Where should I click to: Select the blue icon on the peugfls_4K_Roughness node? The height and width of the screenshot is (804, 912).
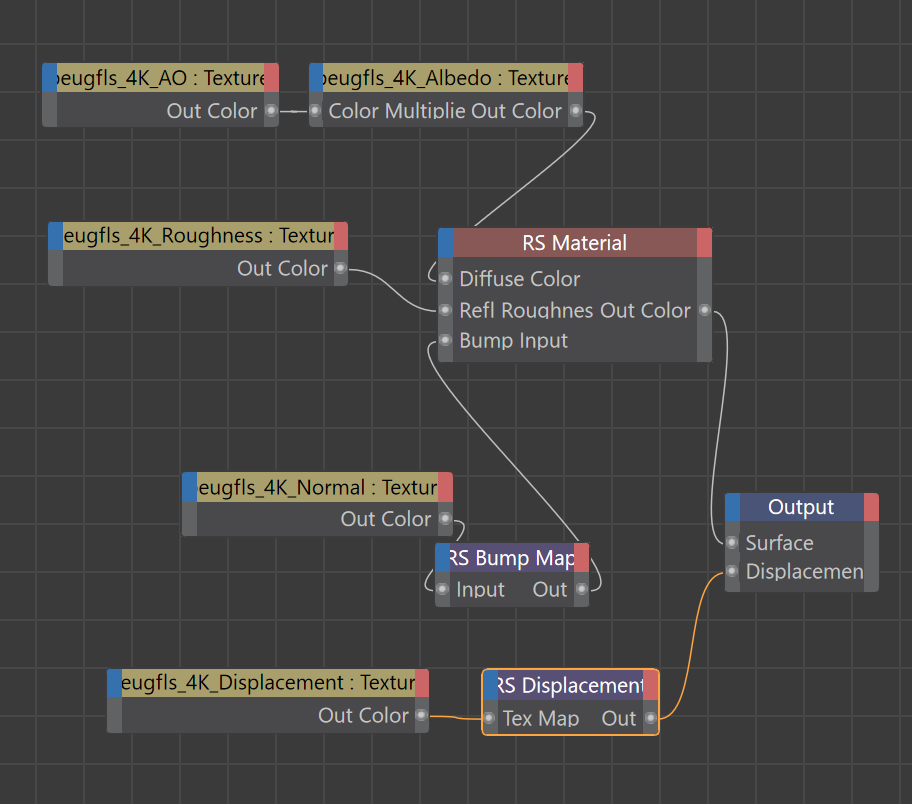tap(55, 235)
